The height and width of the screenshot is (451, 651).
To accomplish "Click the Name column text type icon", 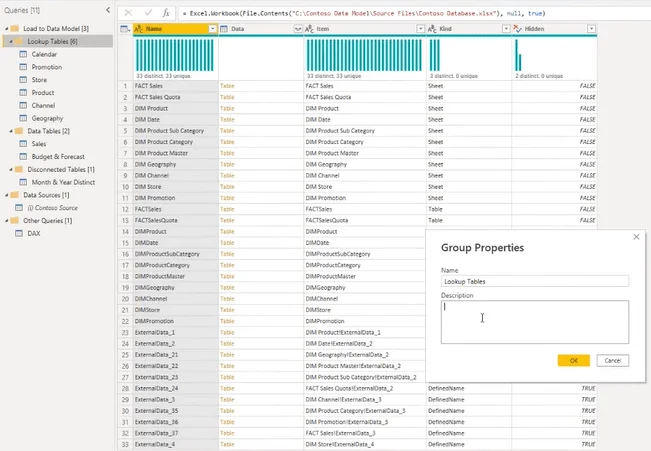I will [x=139, y=29].
